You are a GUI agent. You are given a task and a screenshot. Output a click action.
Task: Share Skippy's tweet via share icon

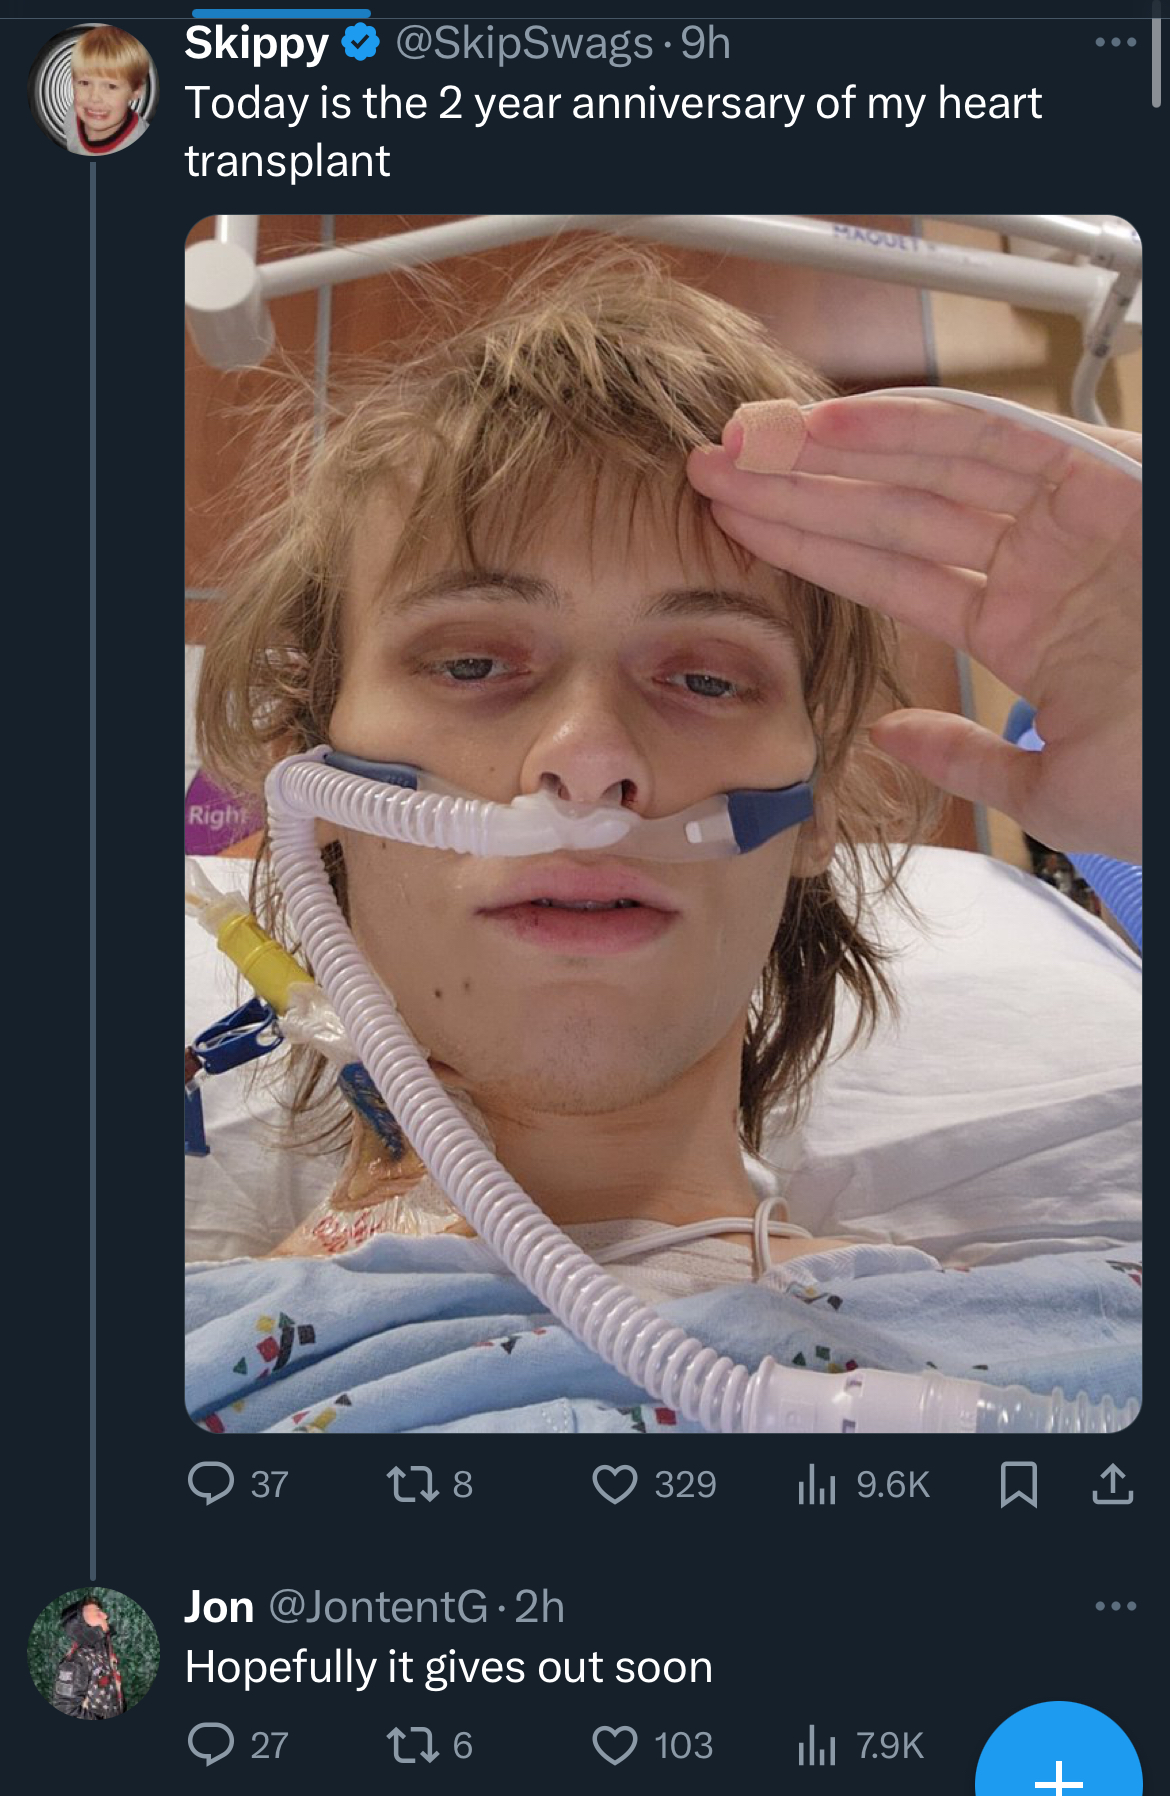point(1112,1484)
